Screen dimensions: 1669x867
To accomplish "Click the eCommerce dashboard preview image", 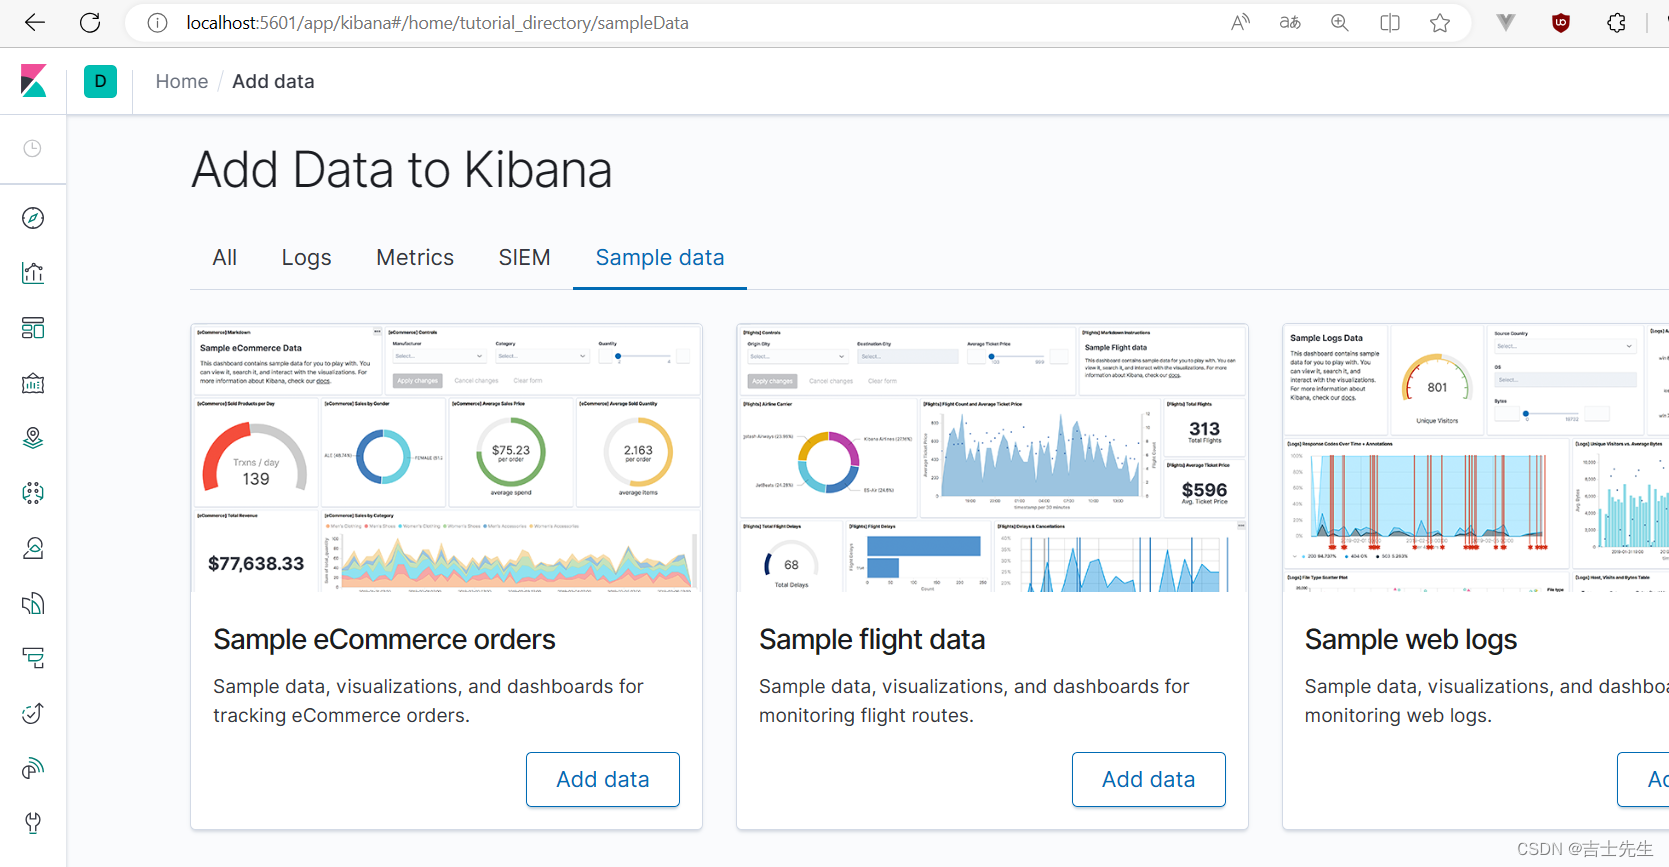I will [446, 458].
